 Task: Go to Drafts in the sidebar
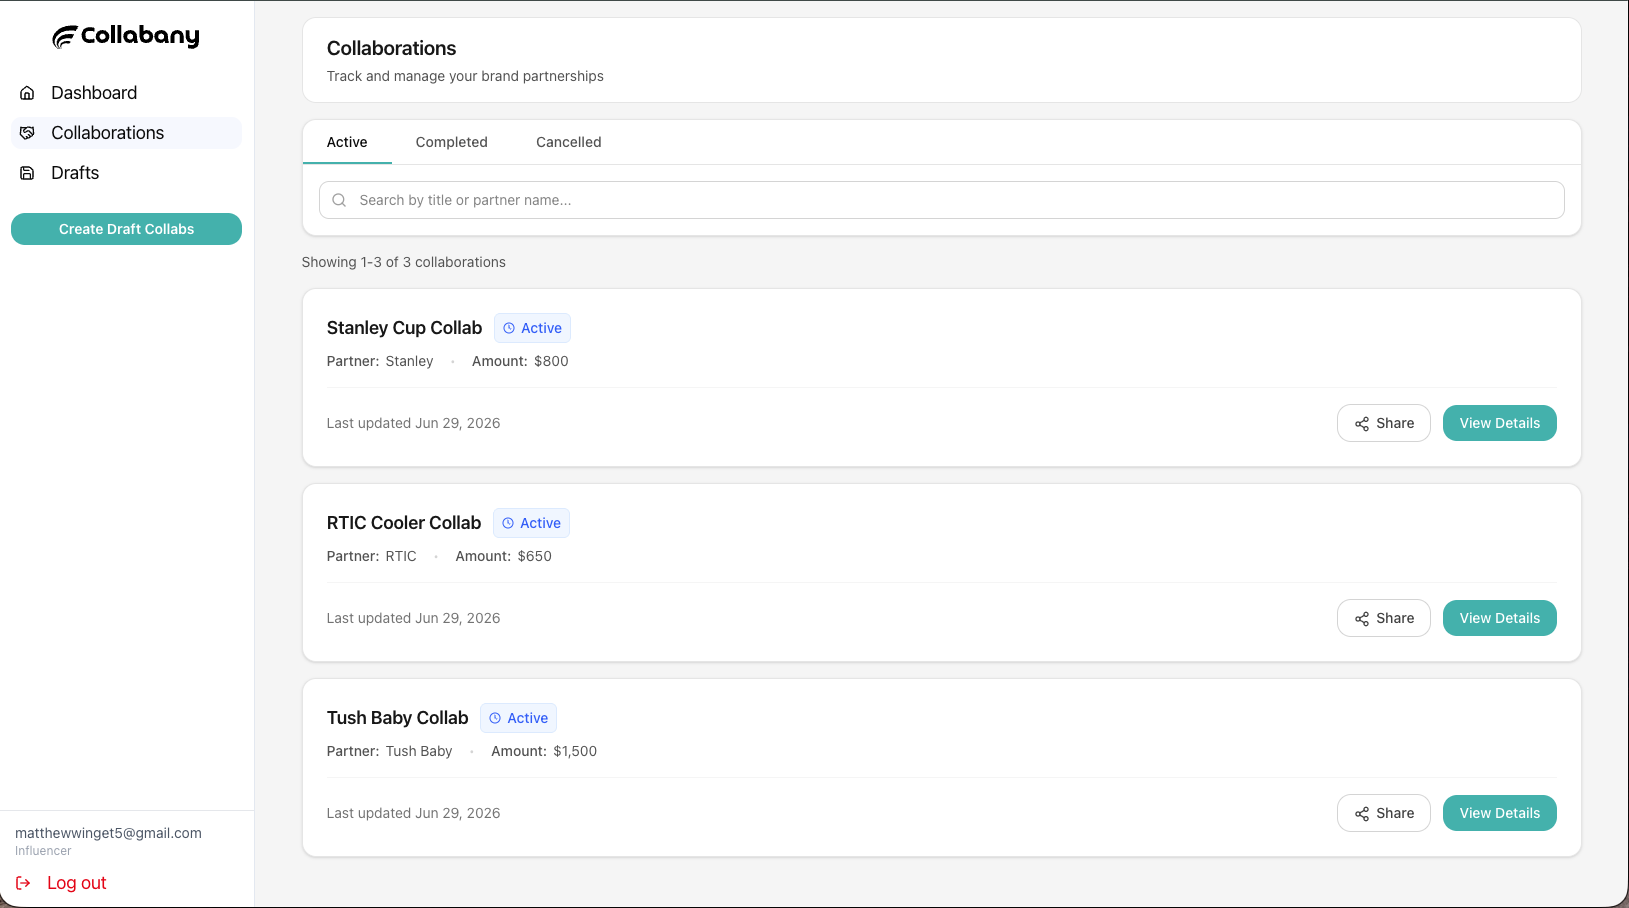[x=126, y=173]
